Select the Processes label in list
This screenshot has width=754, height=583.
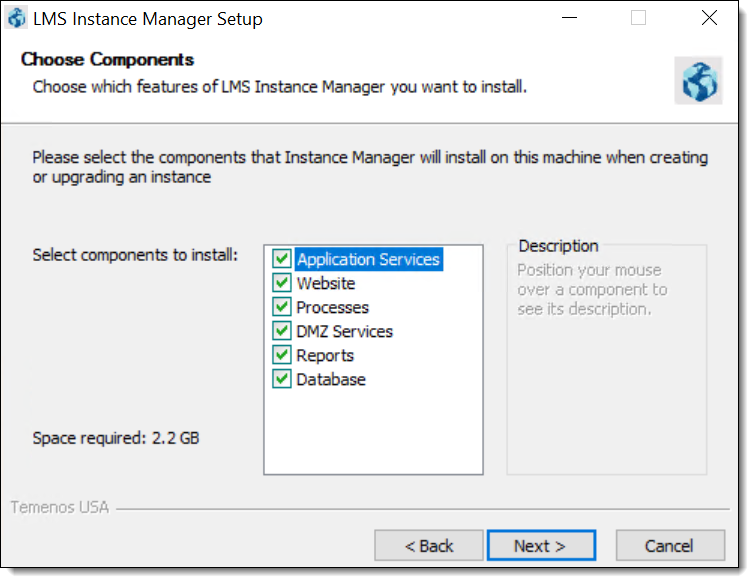[x=333, y=307]
